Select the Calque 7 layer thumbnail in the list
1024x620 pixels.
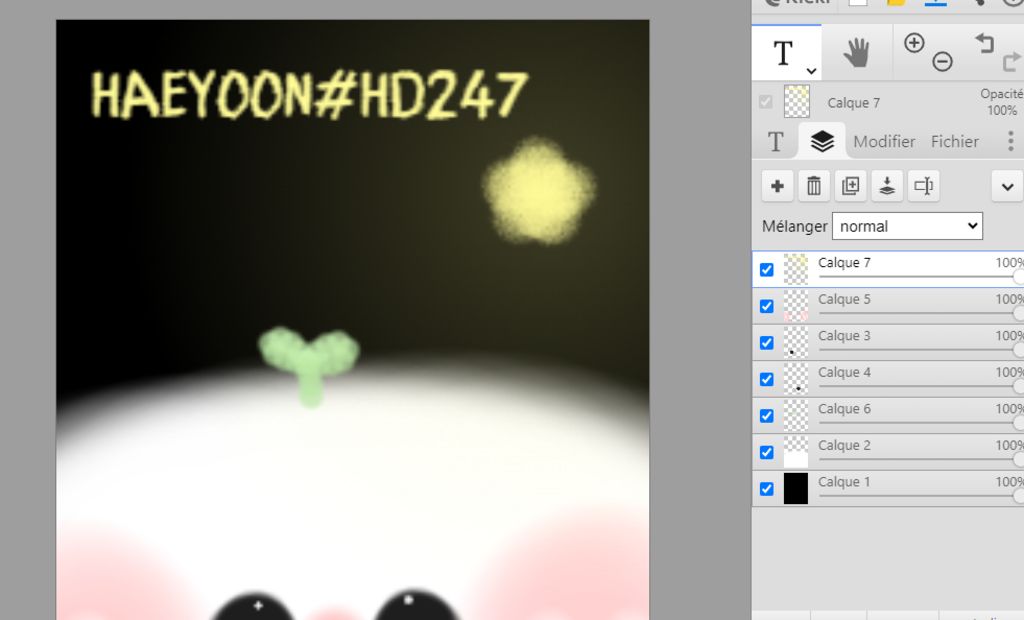[795, 269]
